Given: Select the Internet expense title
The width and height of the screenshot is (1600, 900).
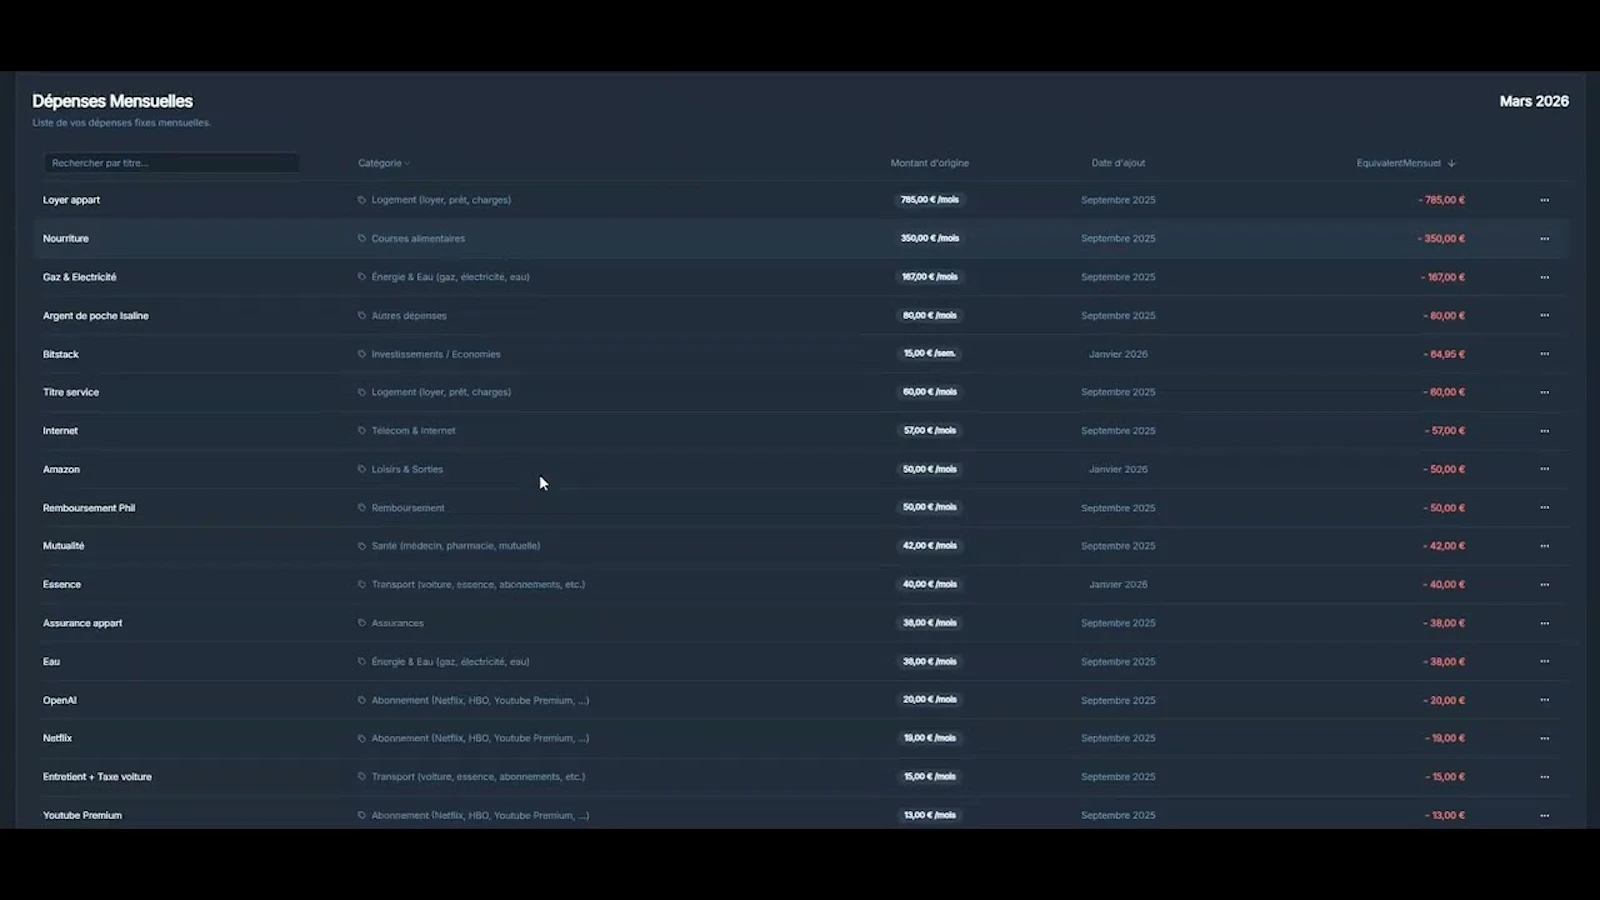Looking at the screenshot, I should [x=60, y=431].
